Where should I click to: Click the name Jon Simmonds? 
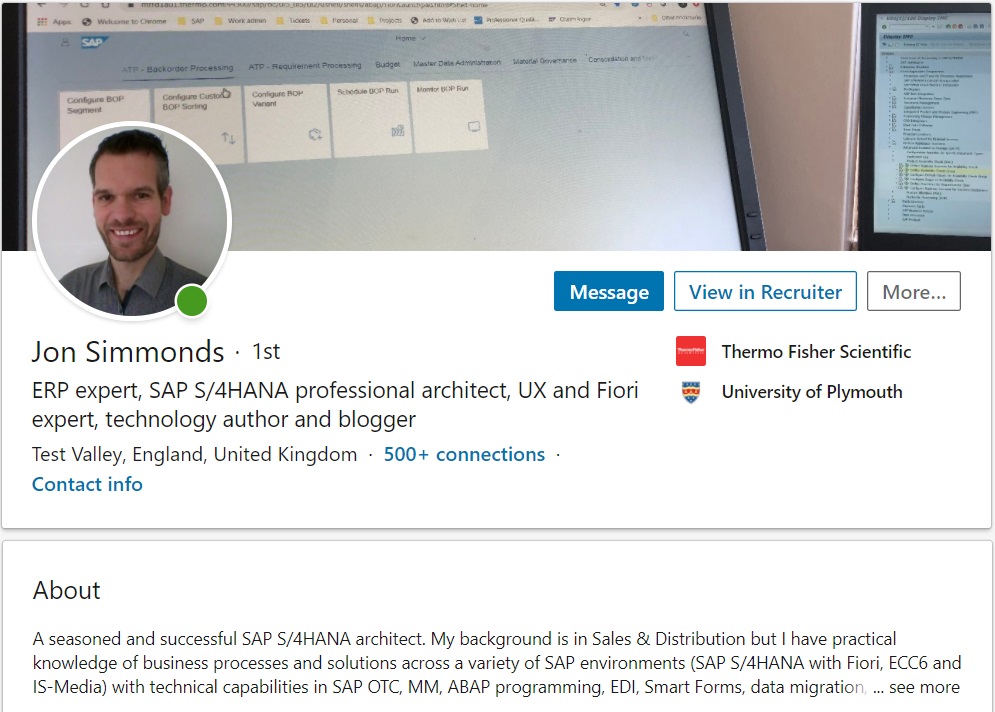[x=128, y=352]
